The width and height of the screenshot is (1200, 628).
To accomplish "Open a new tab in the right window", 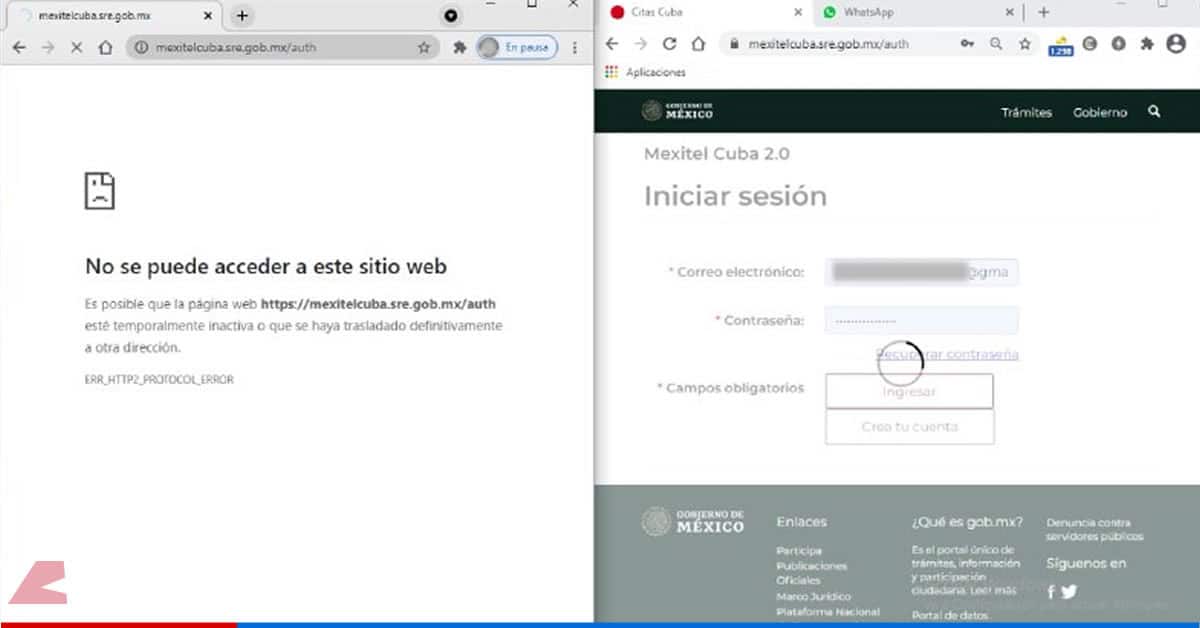I will (x=1043, y=12).
